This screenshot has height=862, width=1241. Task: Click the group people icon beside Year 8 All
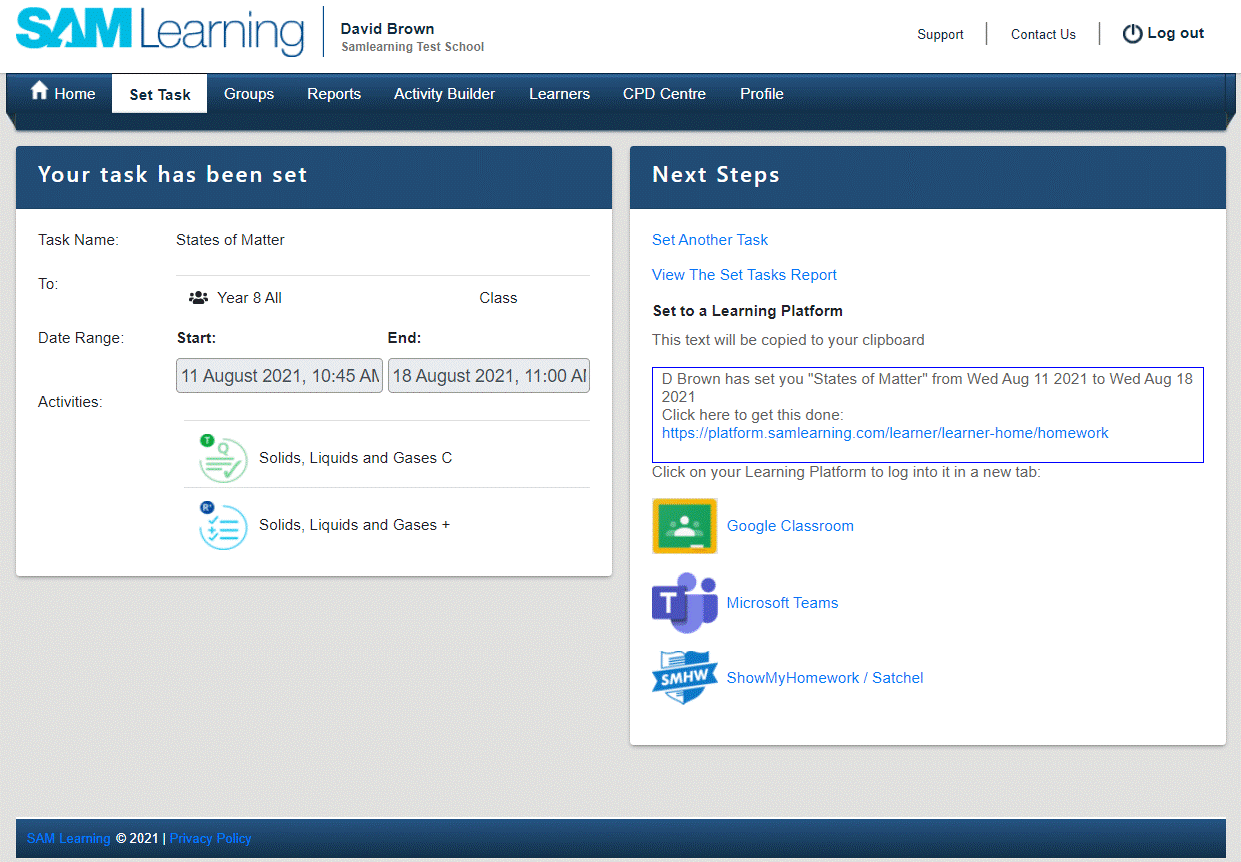(x=198, y=298)
